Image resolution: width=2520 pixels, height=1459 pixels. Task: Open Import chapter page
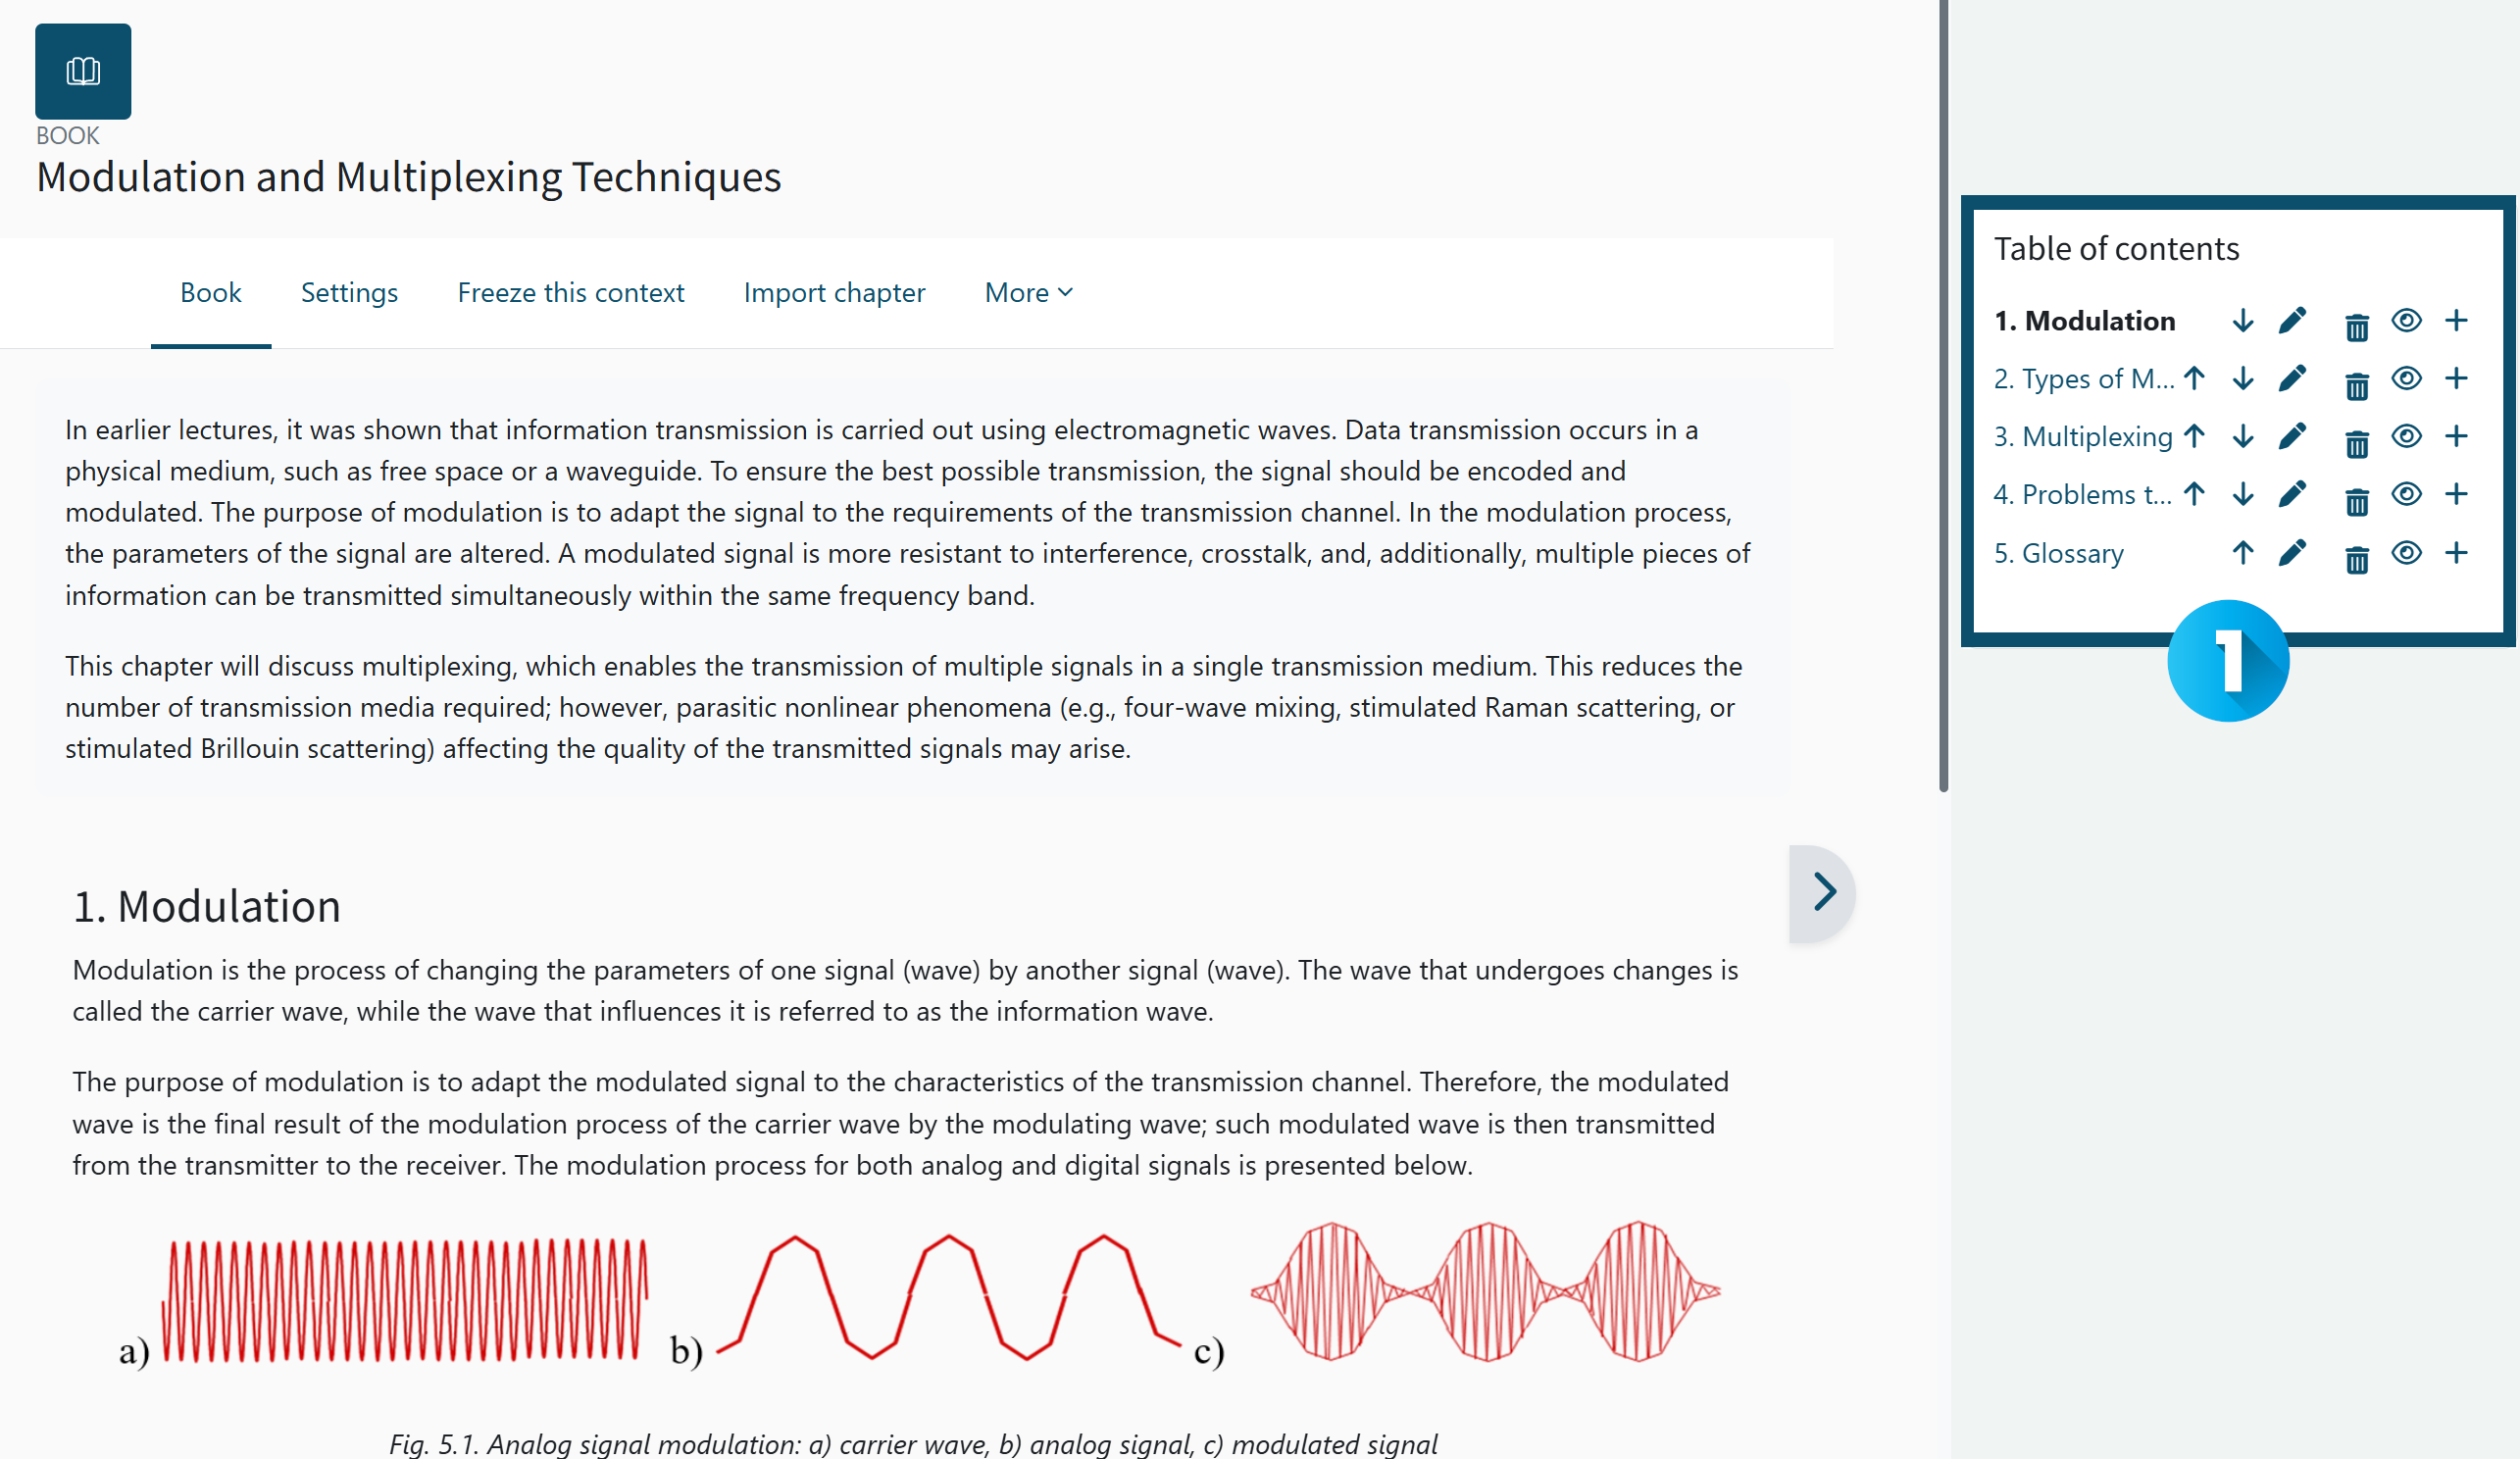coord(834,293)
